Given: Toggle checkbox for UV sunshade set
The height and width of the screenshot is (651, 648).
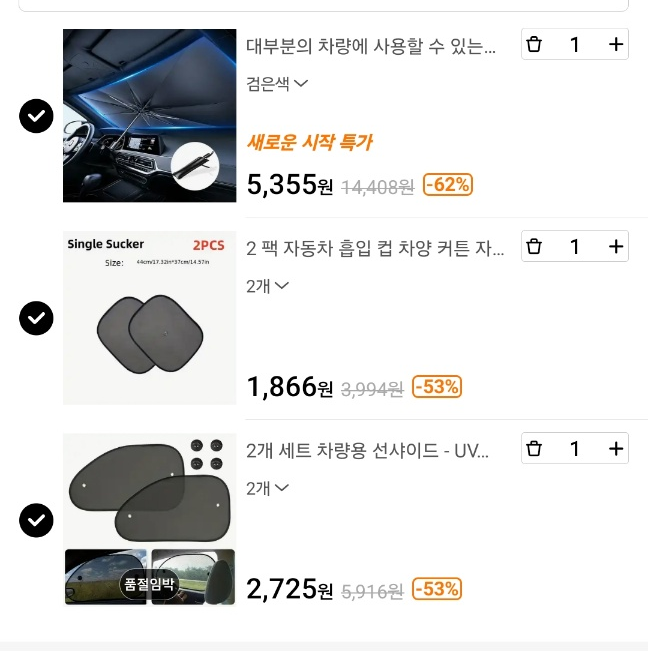Looking at the screenshot, I should (x=37, y=520).
